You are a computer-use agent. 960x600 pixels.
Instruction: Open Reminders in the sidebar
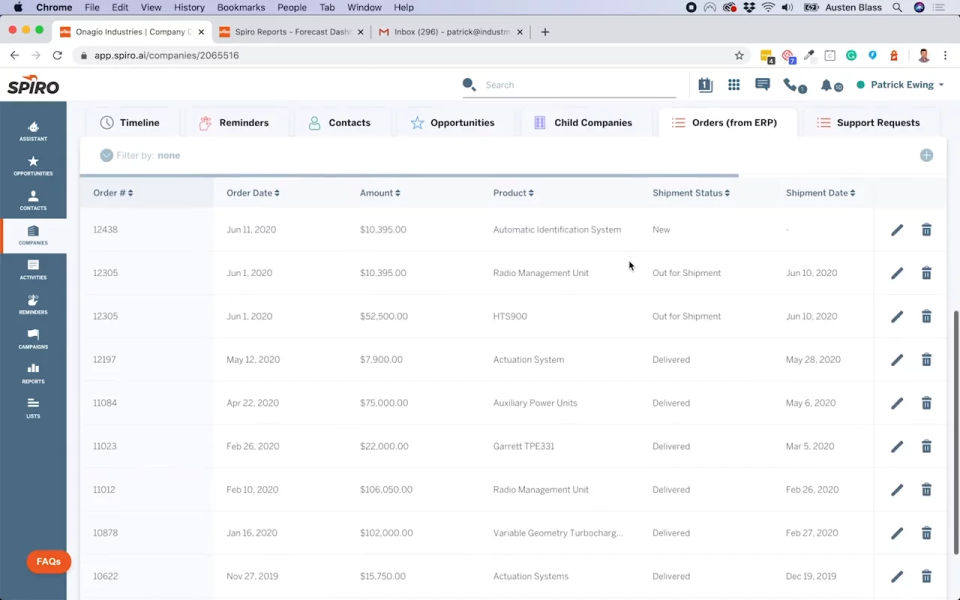point(33,304)
